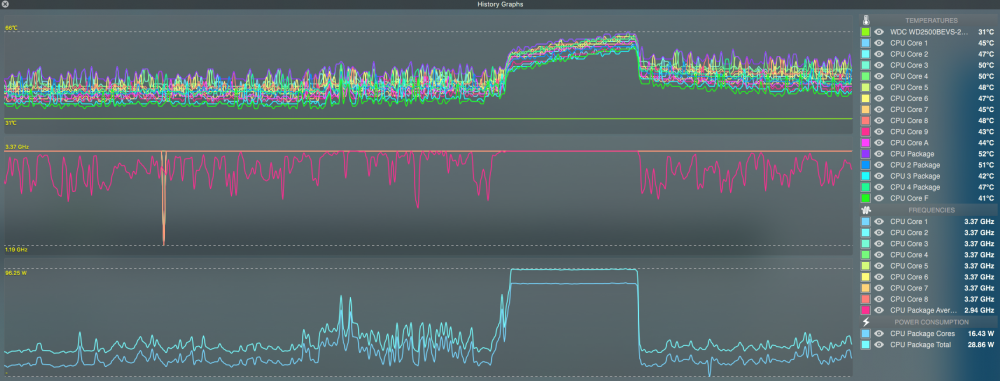The width and height of the screenshot is (1000, 381).
Task: Toggle visibility of CPU Core 3 temperature
Action: click(879, 65)
